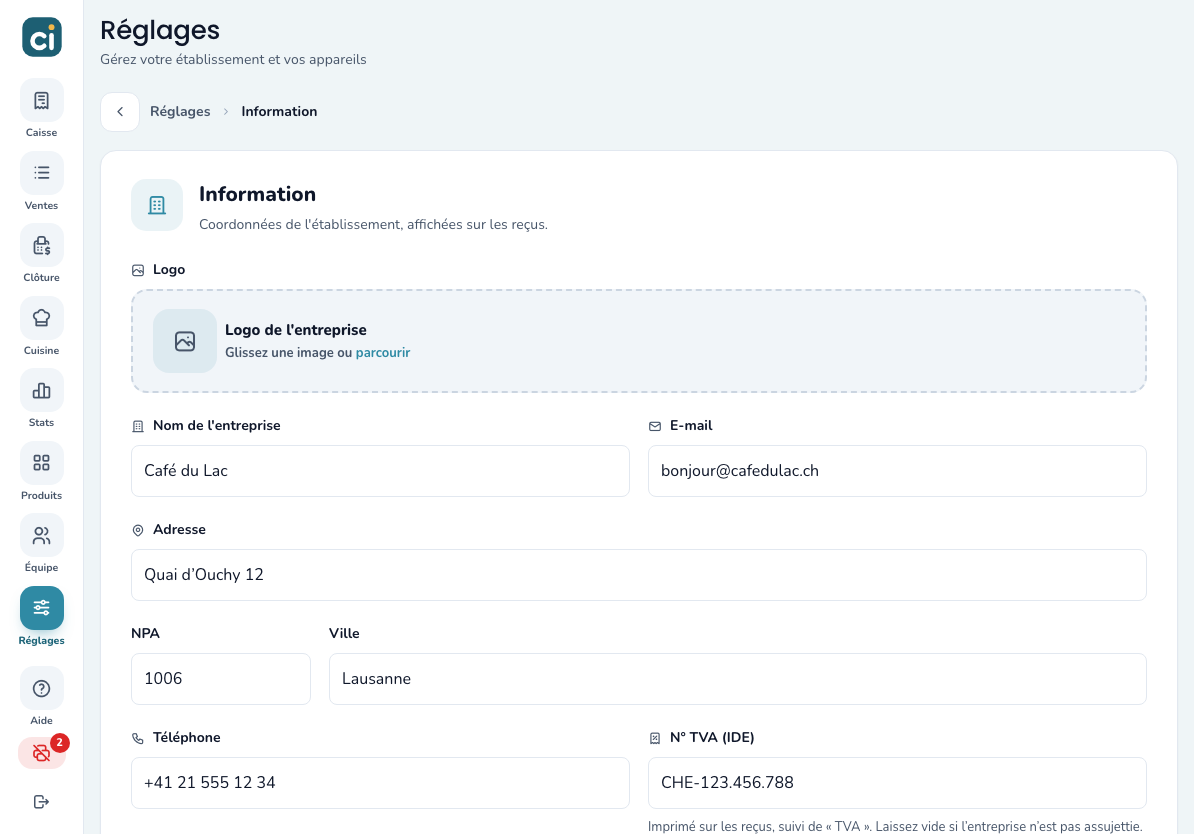Focus the Nom de l'entreprise field
Viewport: 1194px width, 834px height.
pyautogui.click(x=380, y=471)
